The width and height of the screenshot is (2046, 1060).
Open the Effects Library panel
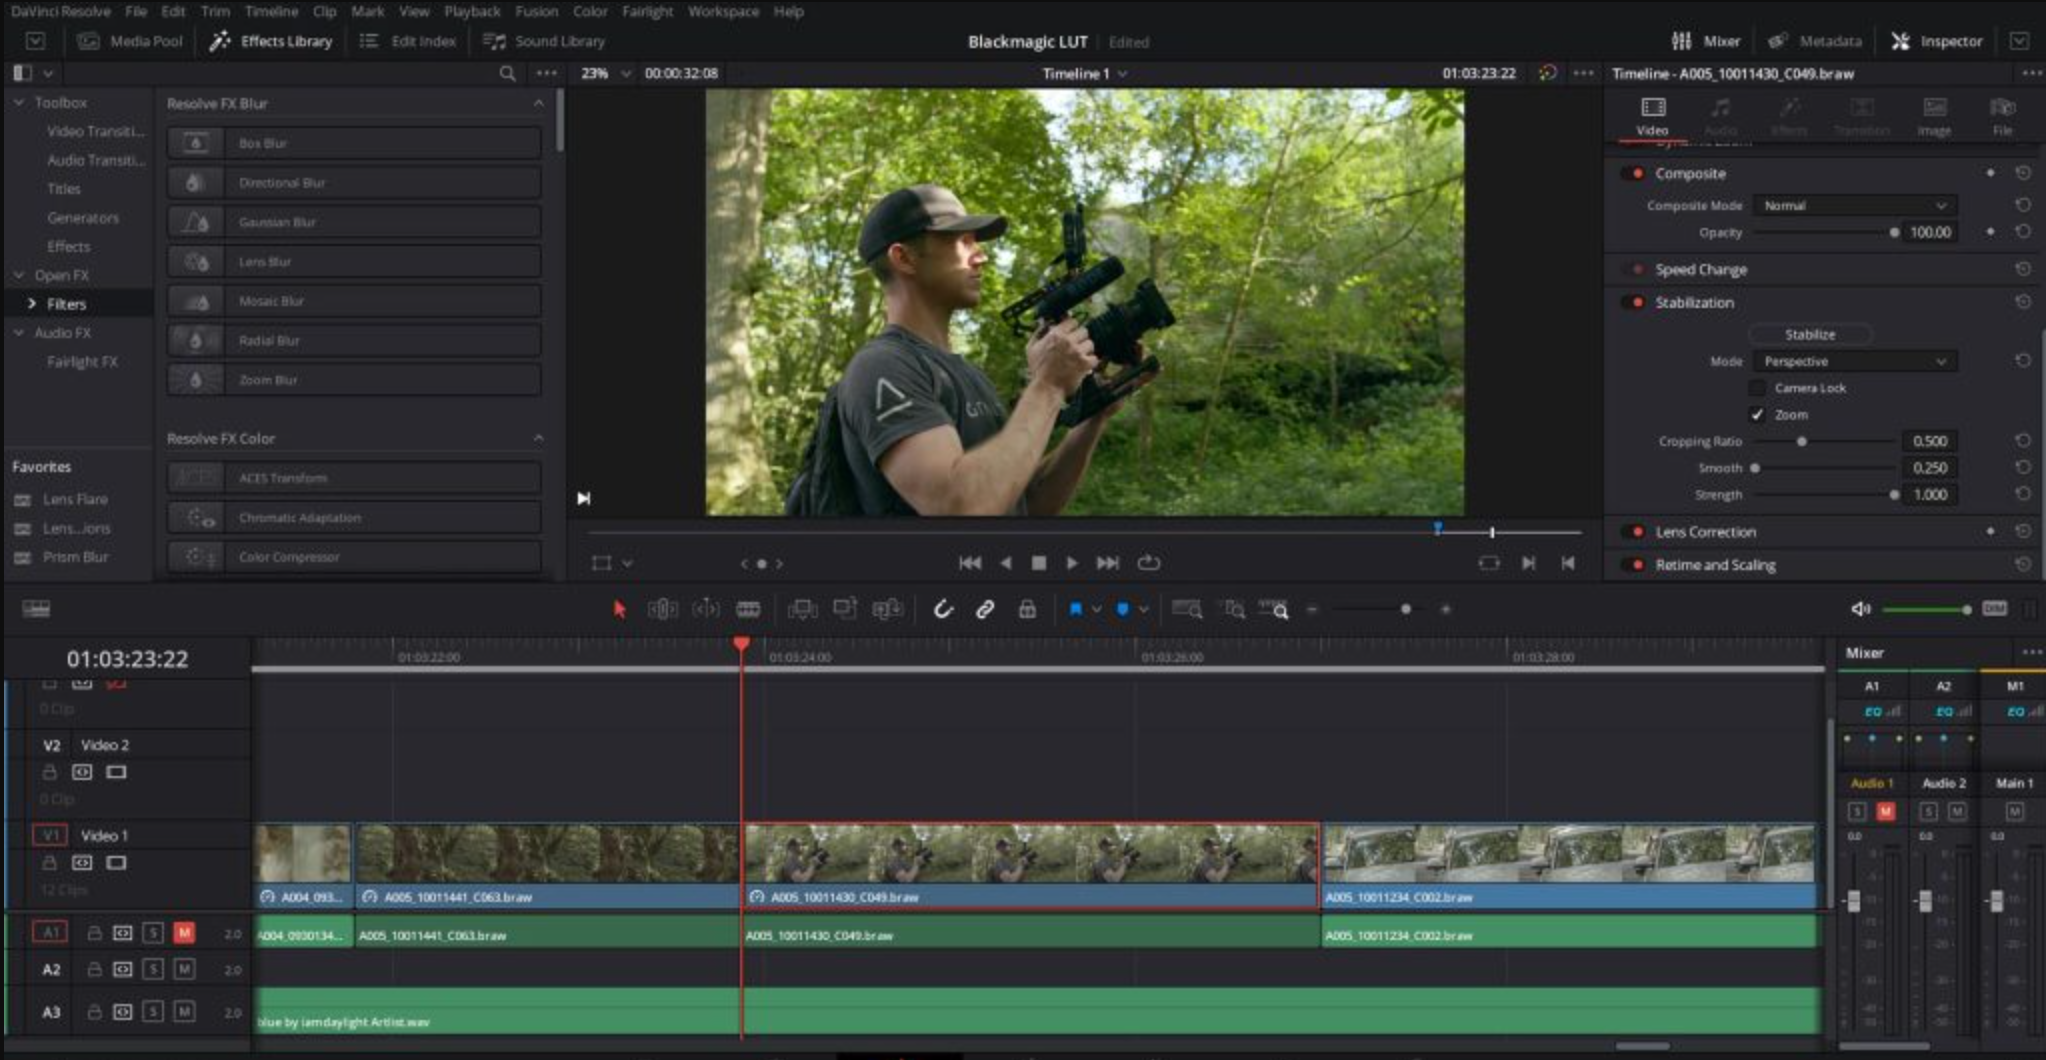pyautogui.click(x=270, y=41)
